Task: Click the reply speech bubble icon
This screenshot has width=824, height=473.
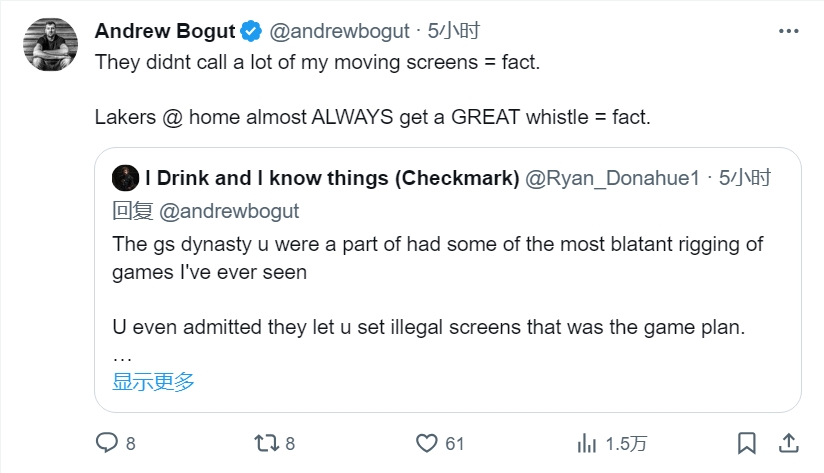Action: tap(107, 442)
